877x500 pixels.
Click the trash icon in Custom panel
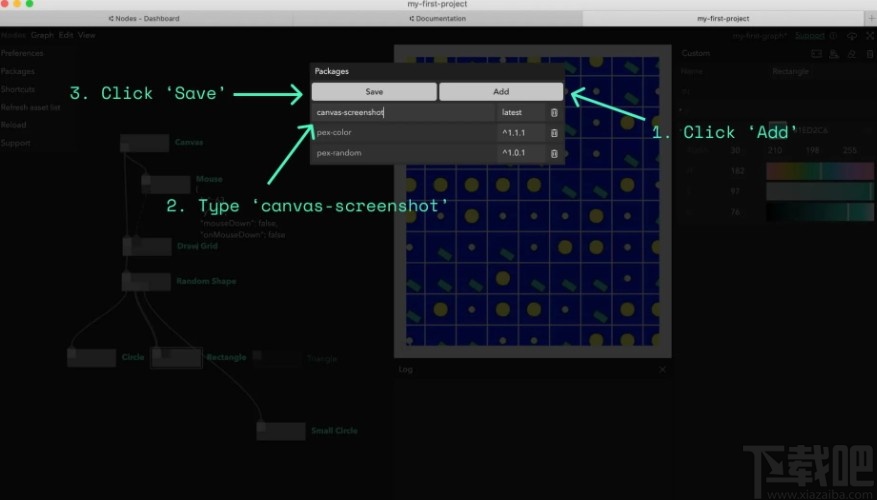point(870,54)
